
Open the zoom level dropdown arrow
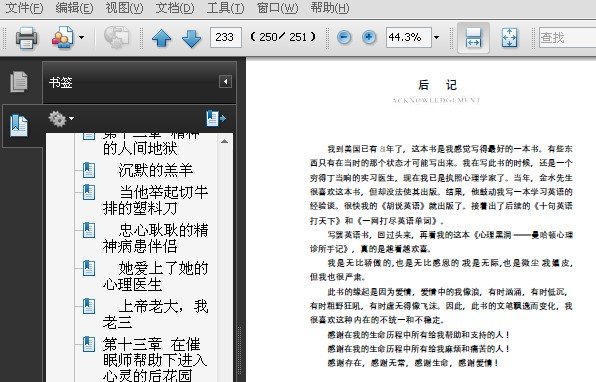point(436,37)
